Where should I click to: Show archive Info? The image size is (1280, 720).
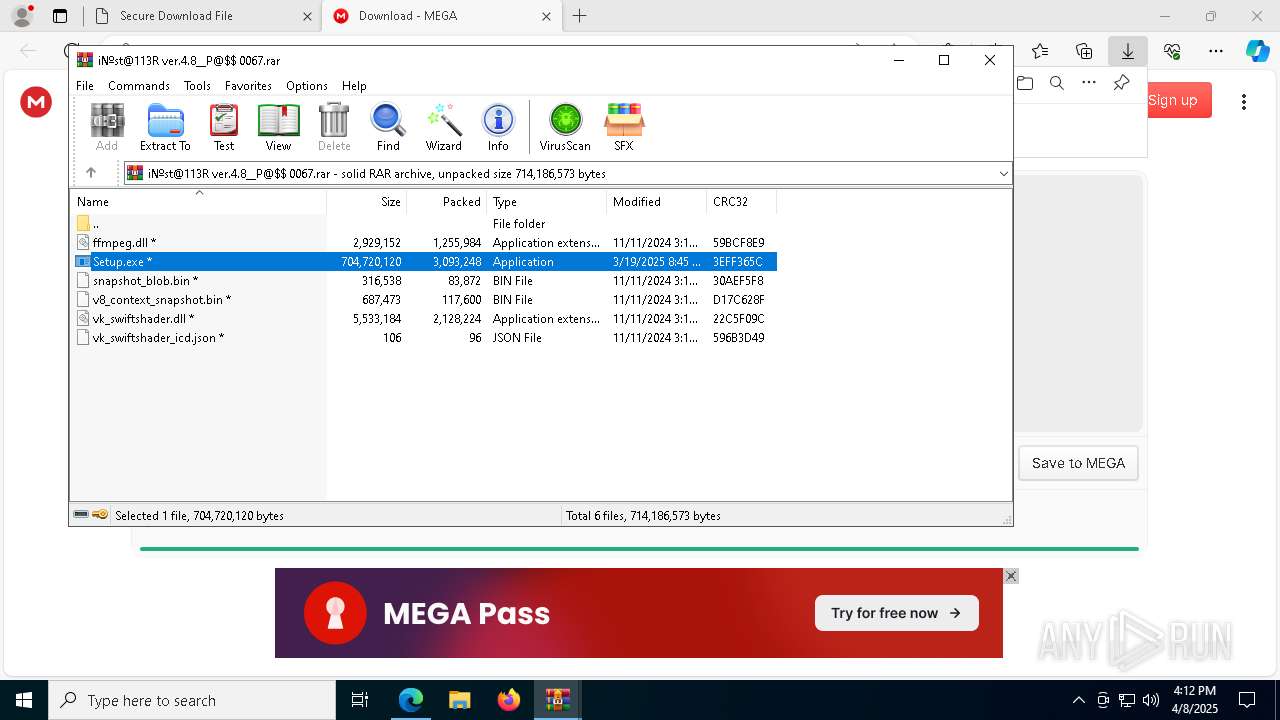pyautogui.click(x=498, y=127)
